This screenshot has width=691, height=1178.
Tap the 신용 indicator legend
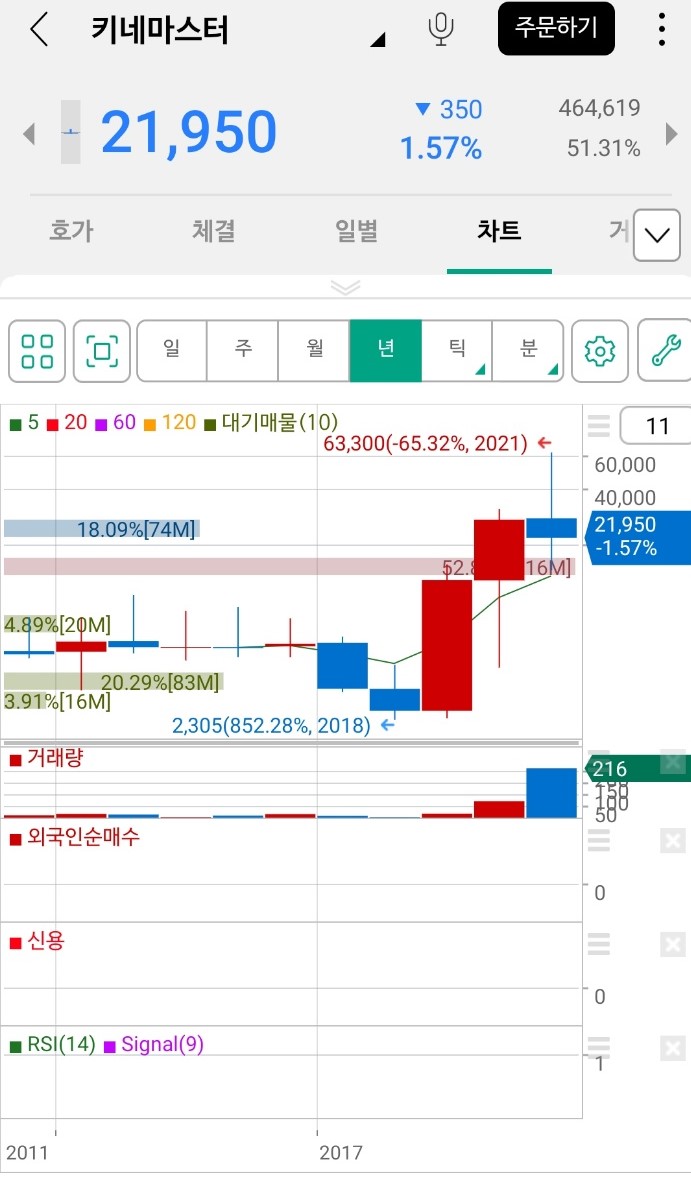tap(37, 941)
